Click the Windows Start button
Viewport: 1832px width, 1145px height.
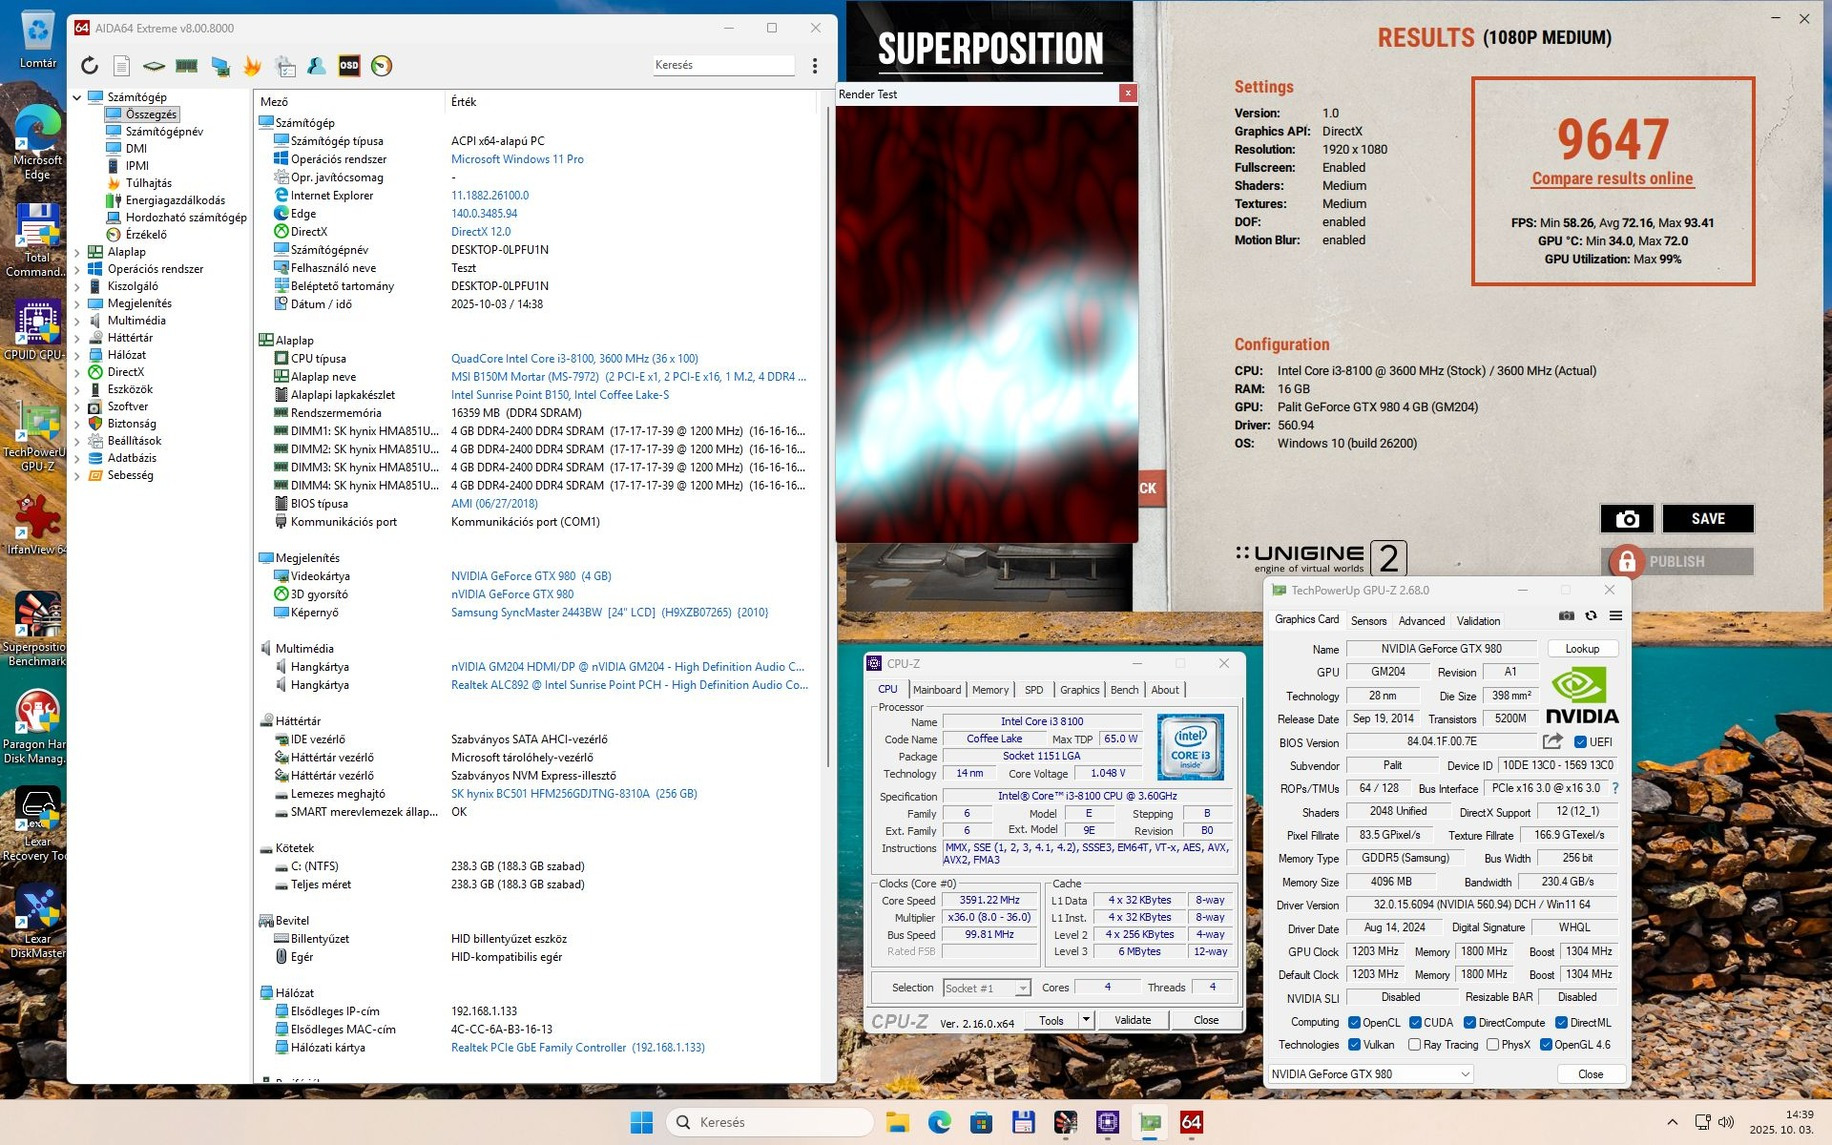[x=641, y=1122]
